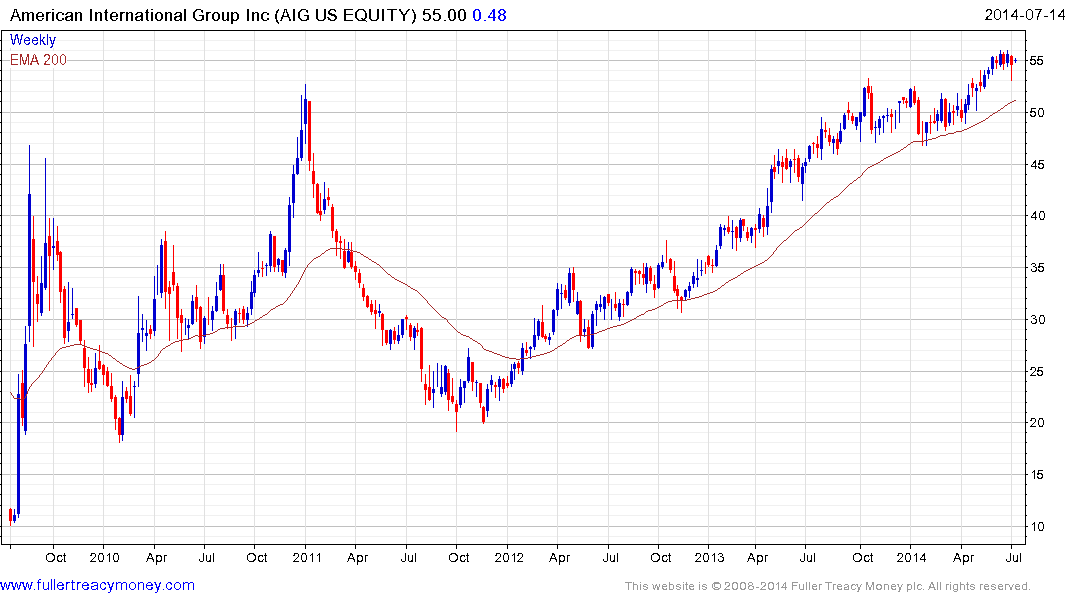Click the 55 price level on the right axis
This screenshot has width=1075, height=600.
(x=1037, y=60)
